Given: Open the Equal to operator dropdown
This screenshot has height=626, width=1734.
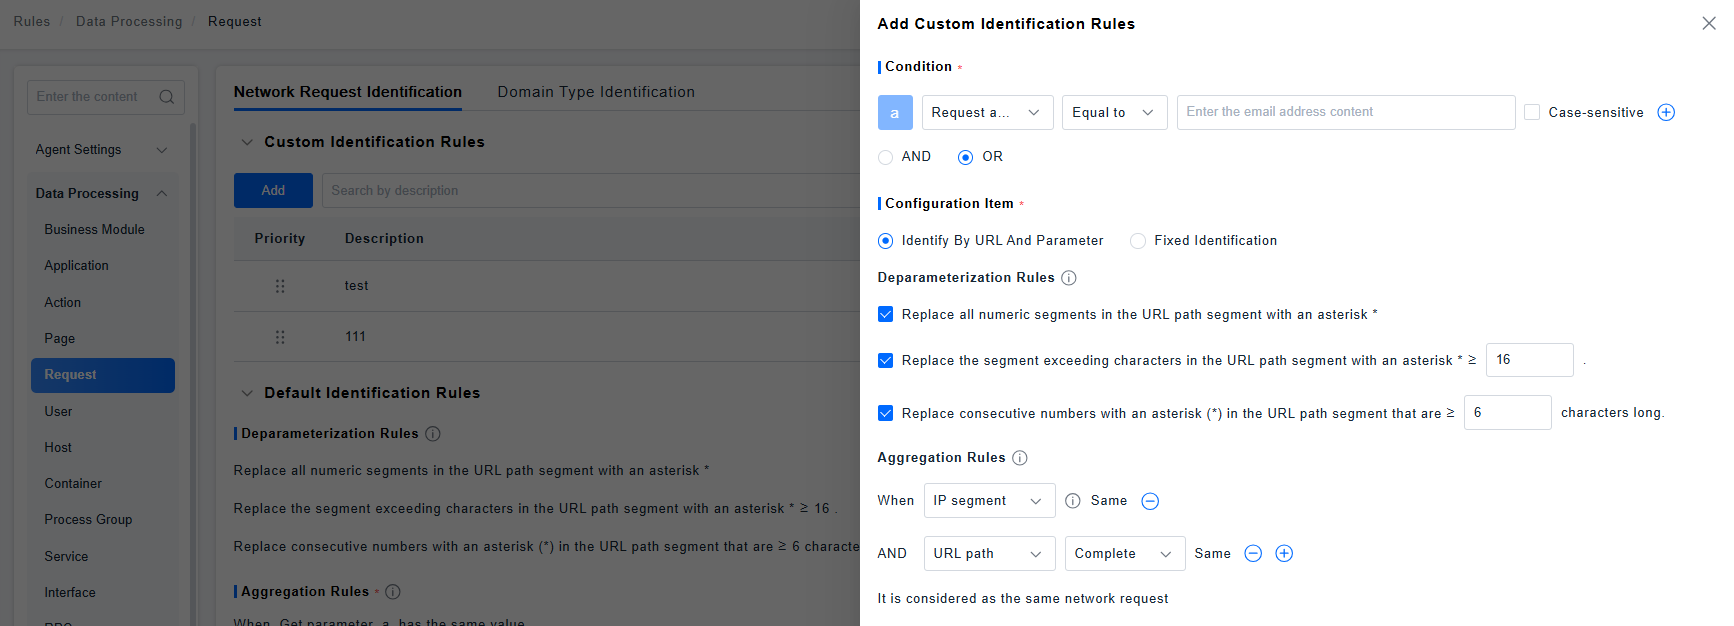Looking at the screenshot, I should 1114,113.
